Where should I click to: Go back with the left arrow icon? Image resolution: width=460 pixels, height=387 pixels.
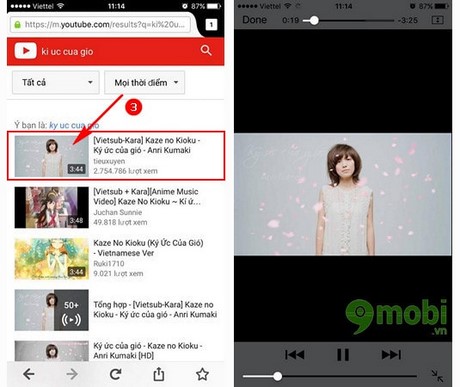point(29,374)
